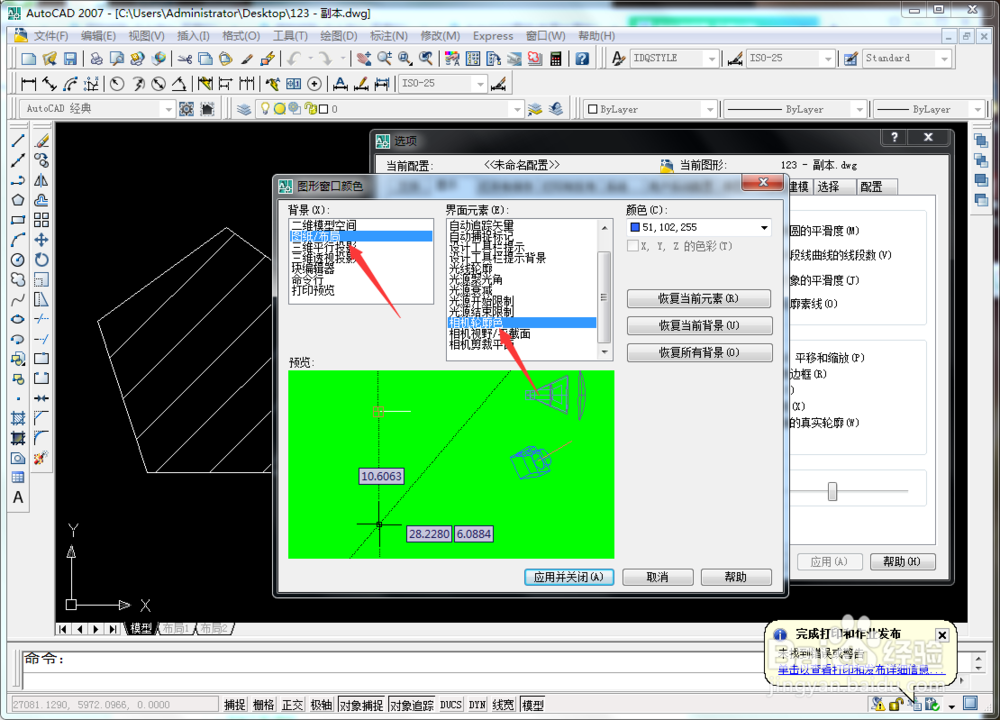The image size is (1000, 720).
Task: Click the Table tool icon
Action: pyautogui.click(x=18, y=477)
